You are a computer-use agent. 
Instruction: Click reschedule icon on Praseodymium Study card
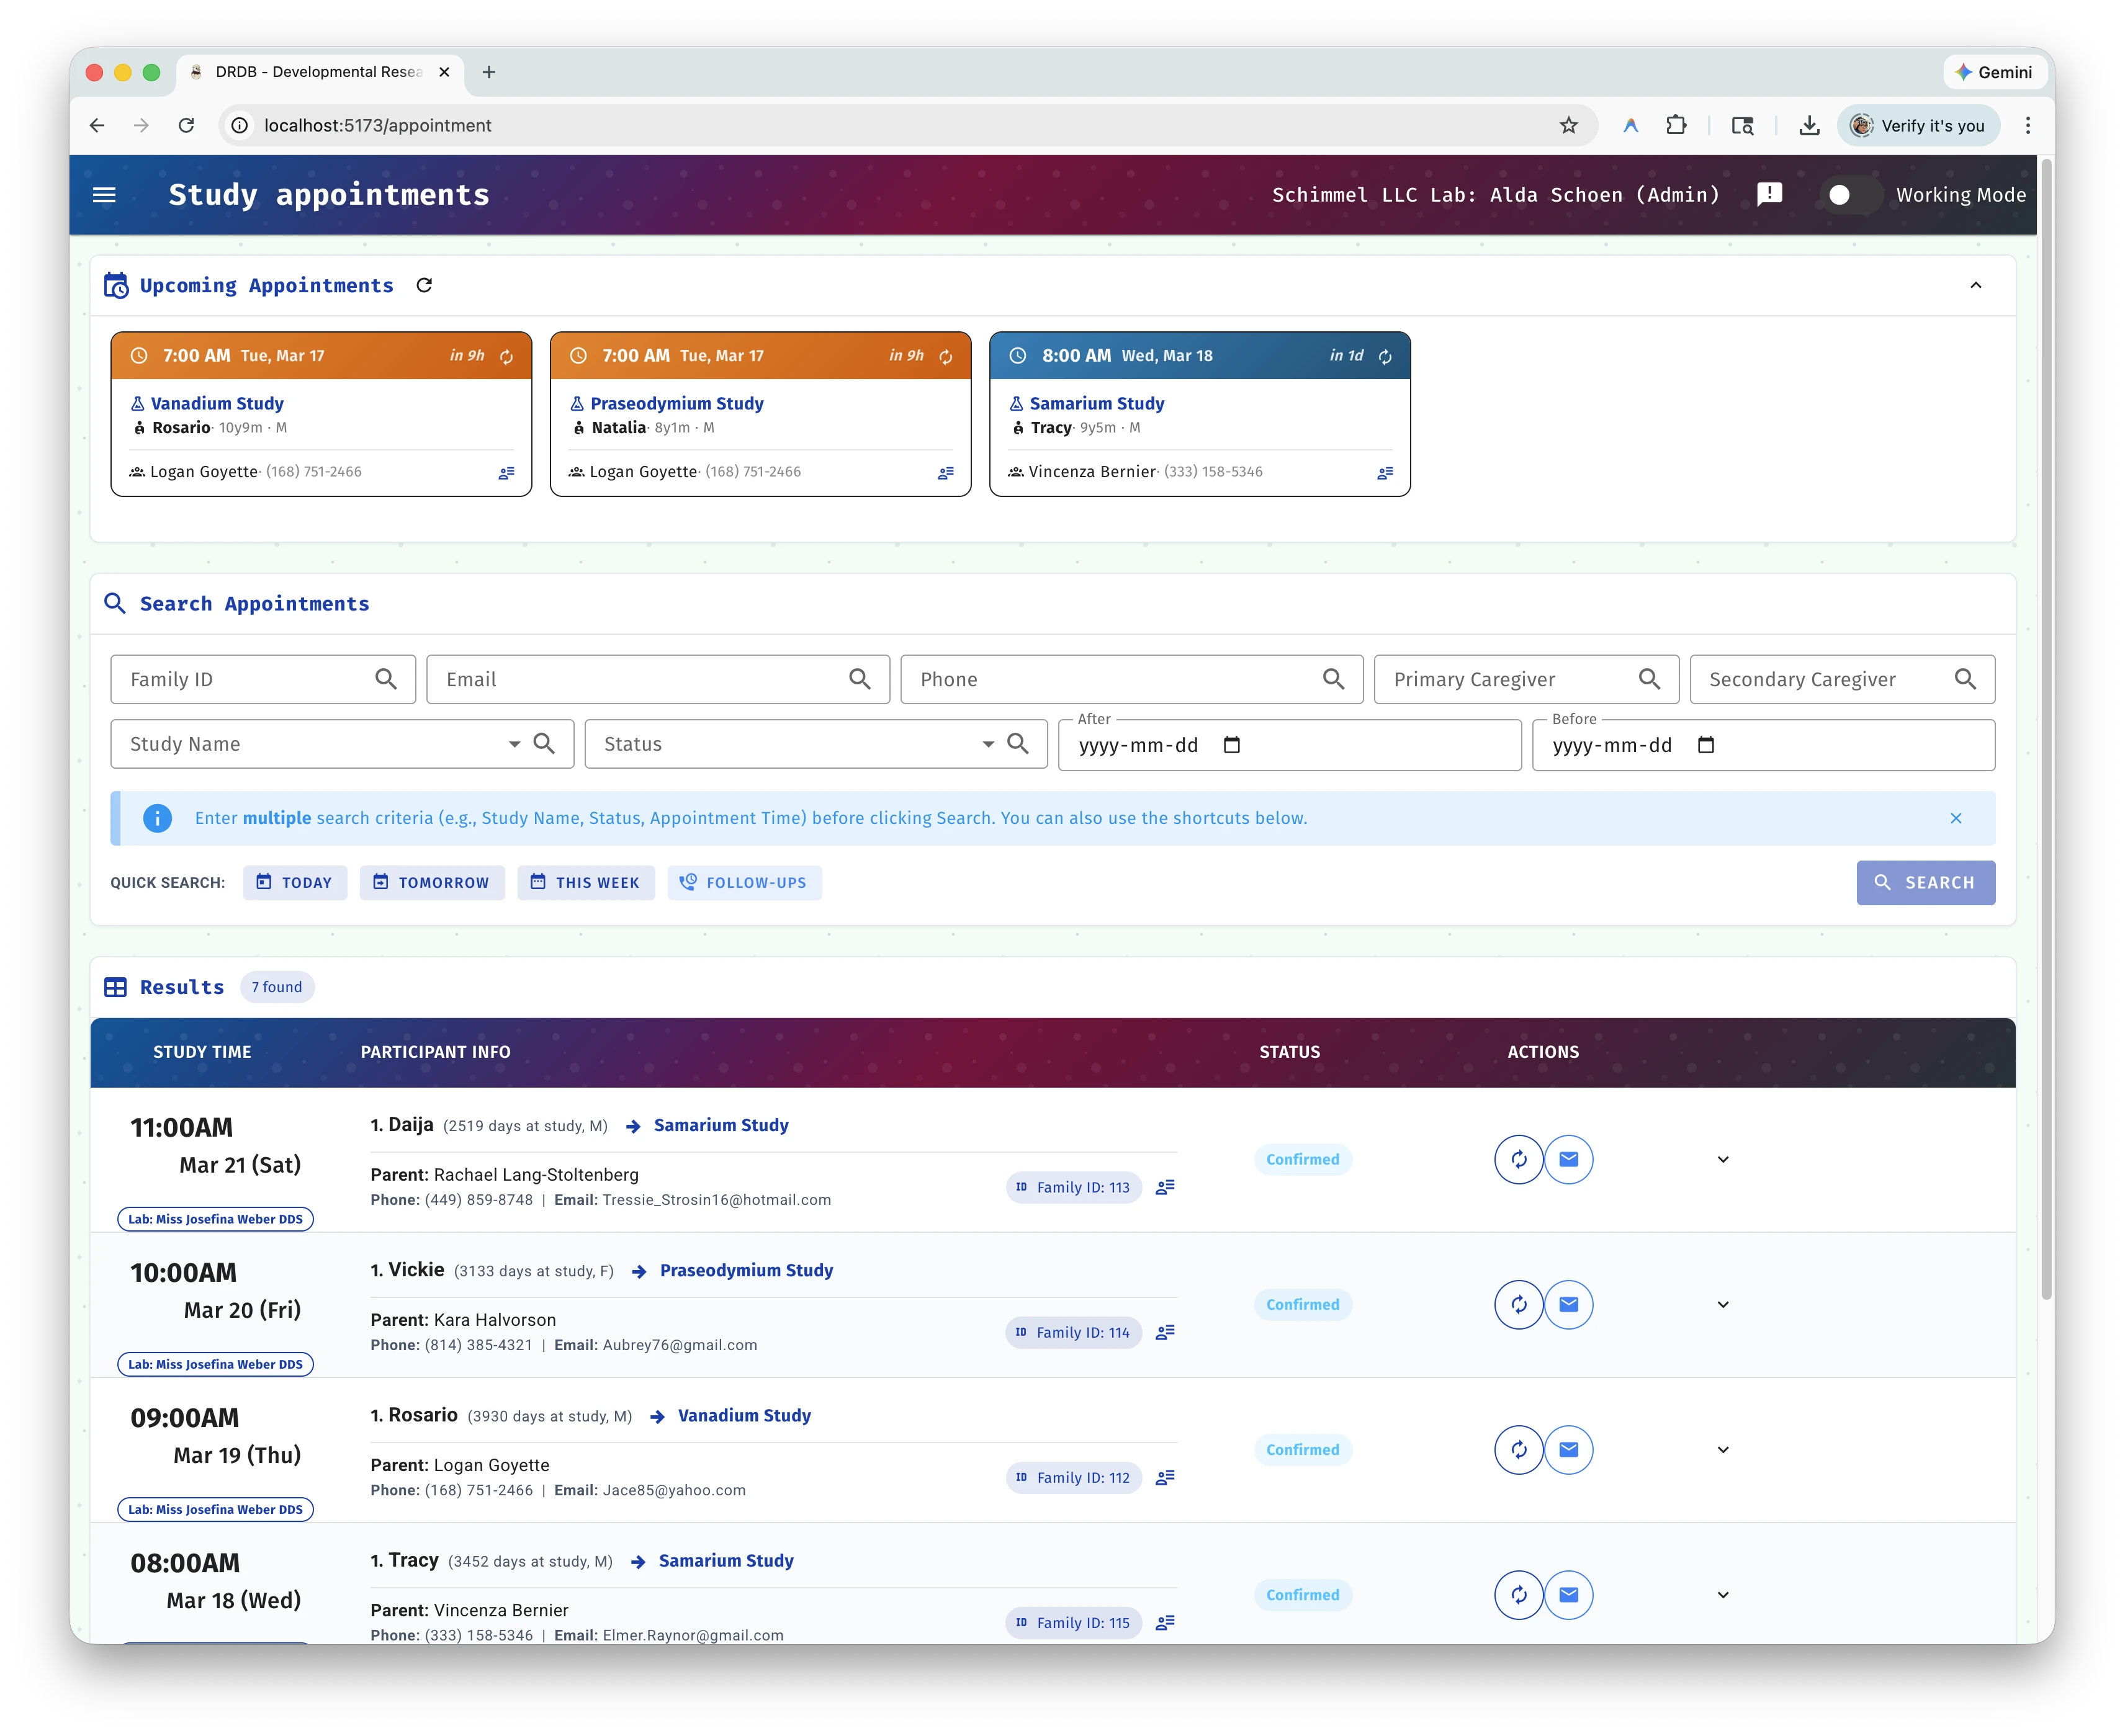pos(945,357)
